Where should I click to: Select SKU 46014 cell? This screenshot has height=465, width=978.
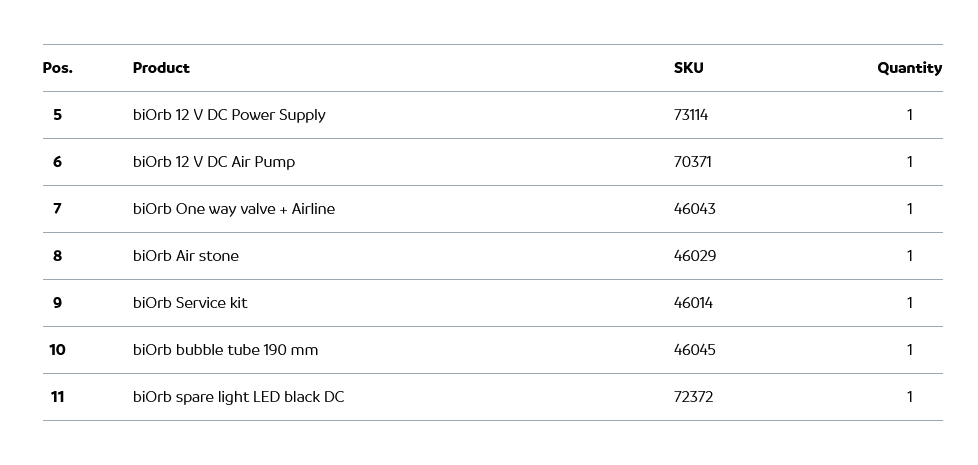(x=694, y=303)
